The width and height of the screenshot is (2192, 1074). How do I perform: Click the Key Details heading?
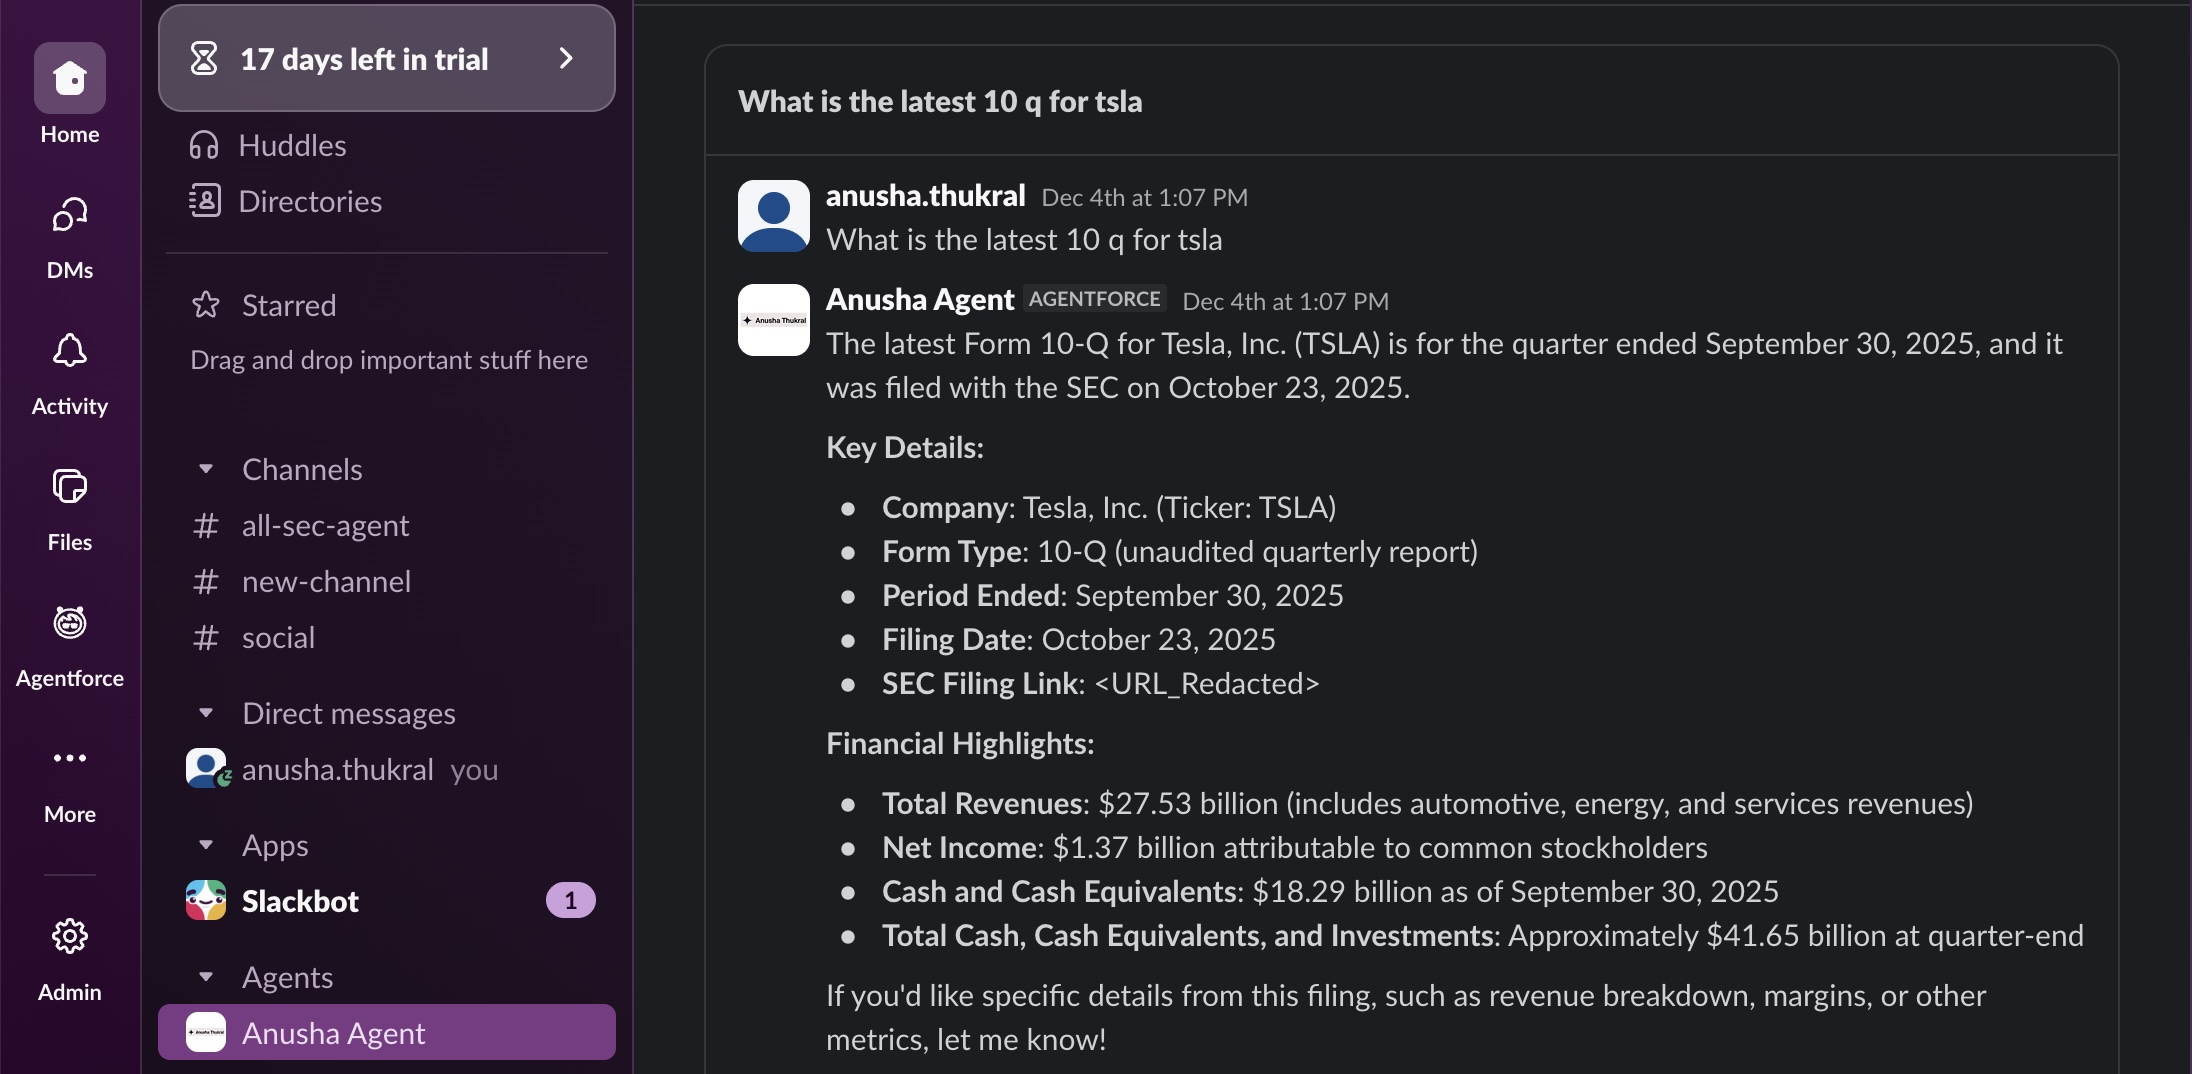pos(905,447)
